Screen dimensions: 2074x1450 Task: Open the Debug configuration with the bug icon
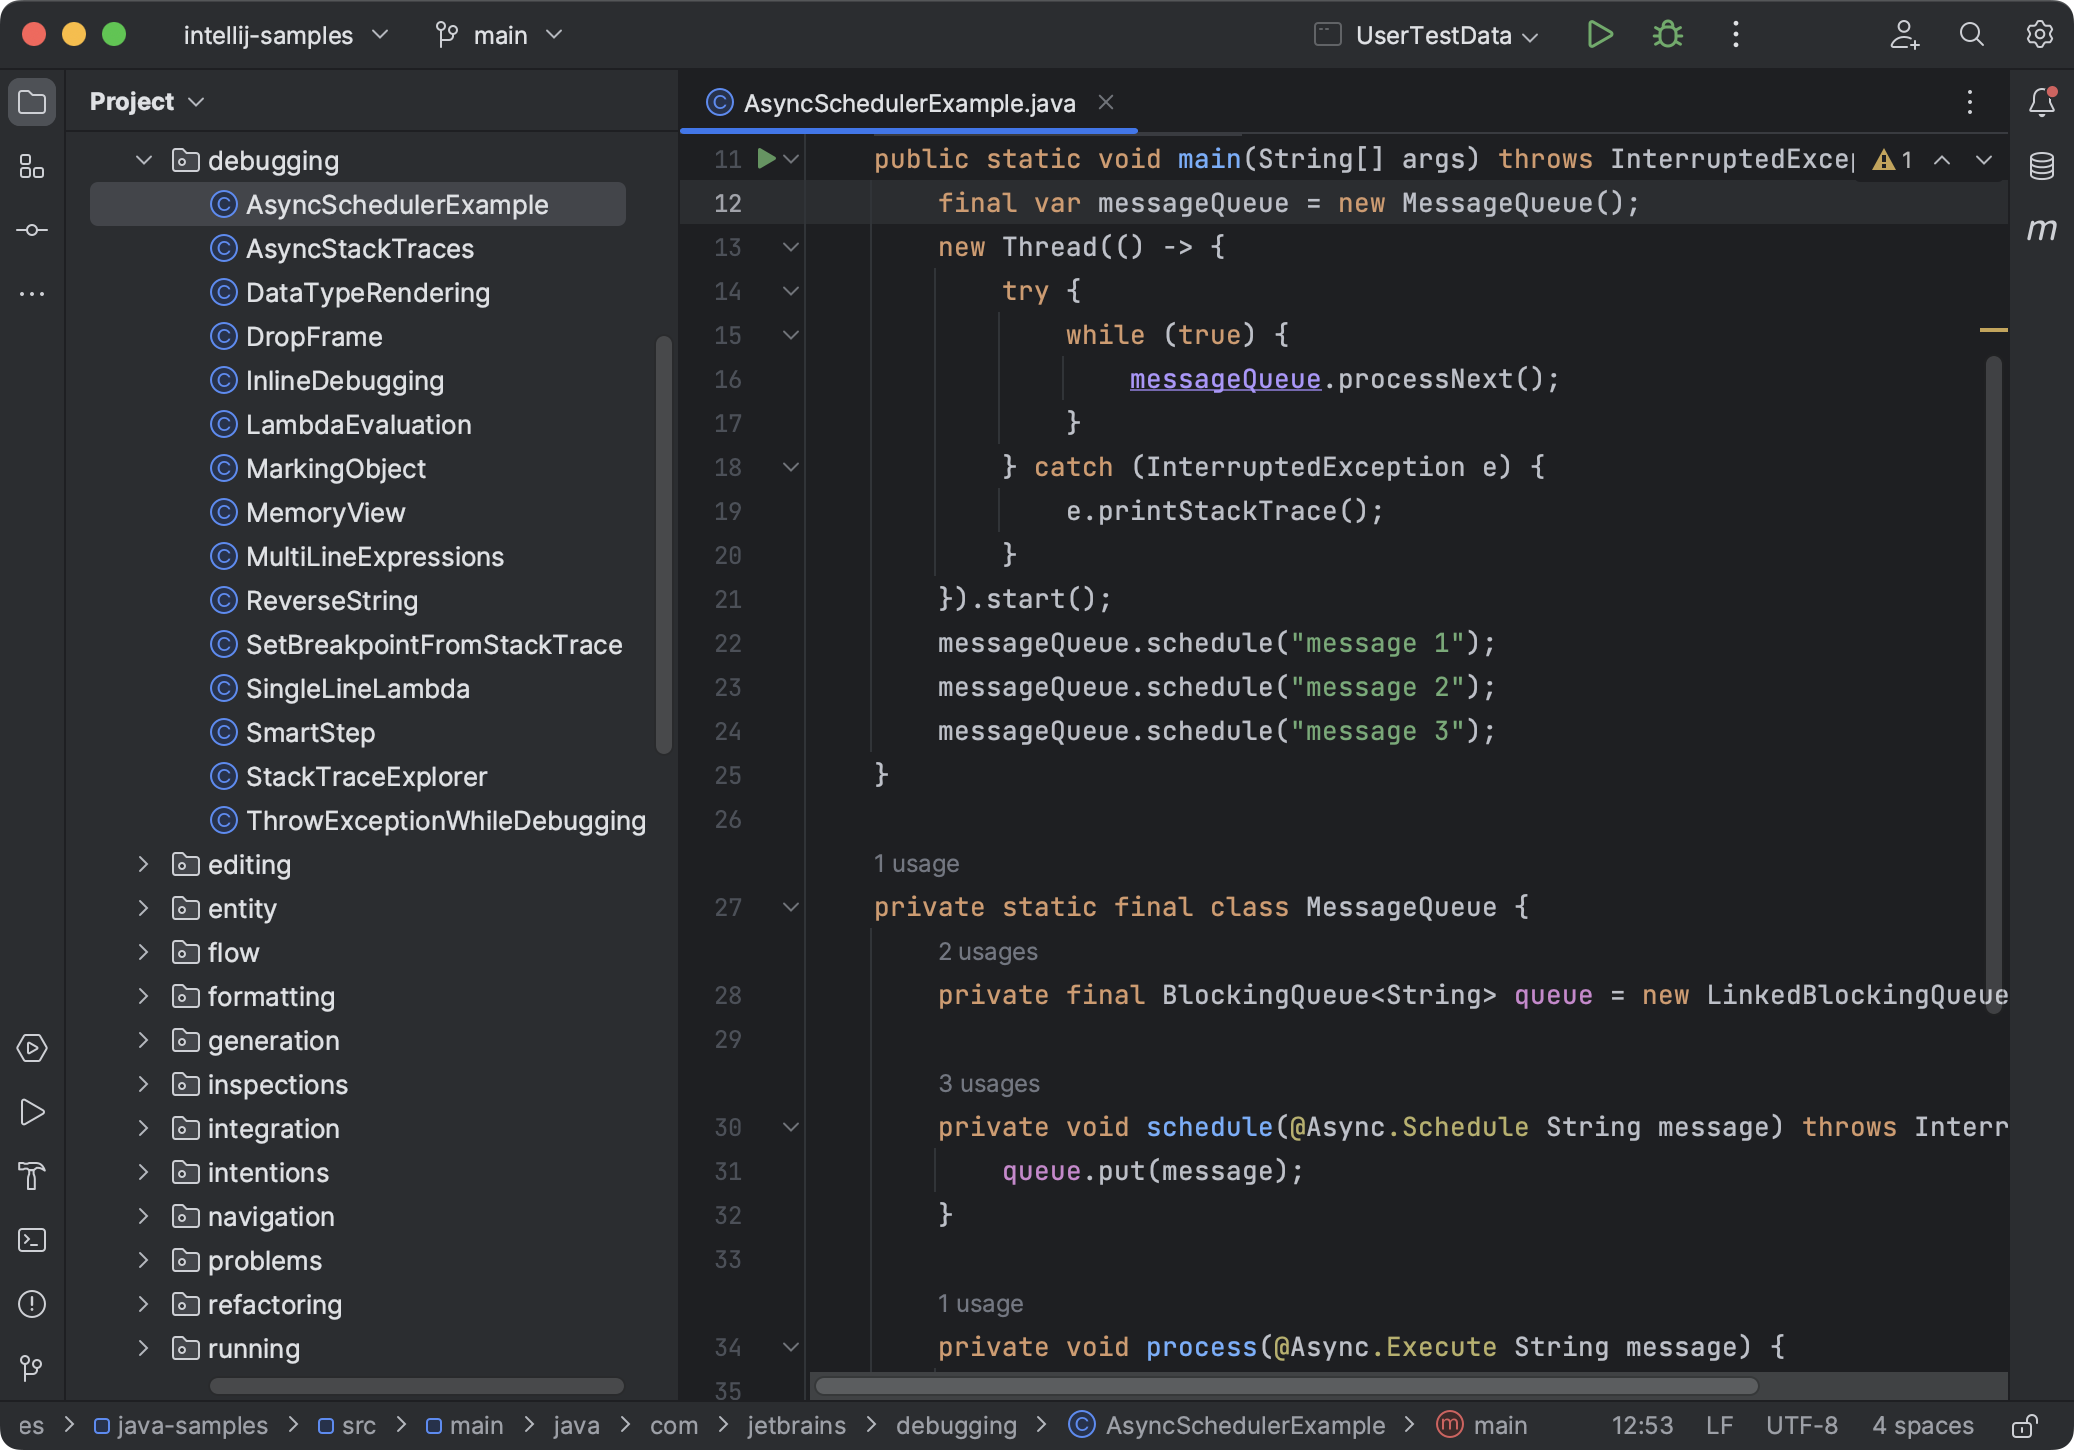click(1666, 35)
